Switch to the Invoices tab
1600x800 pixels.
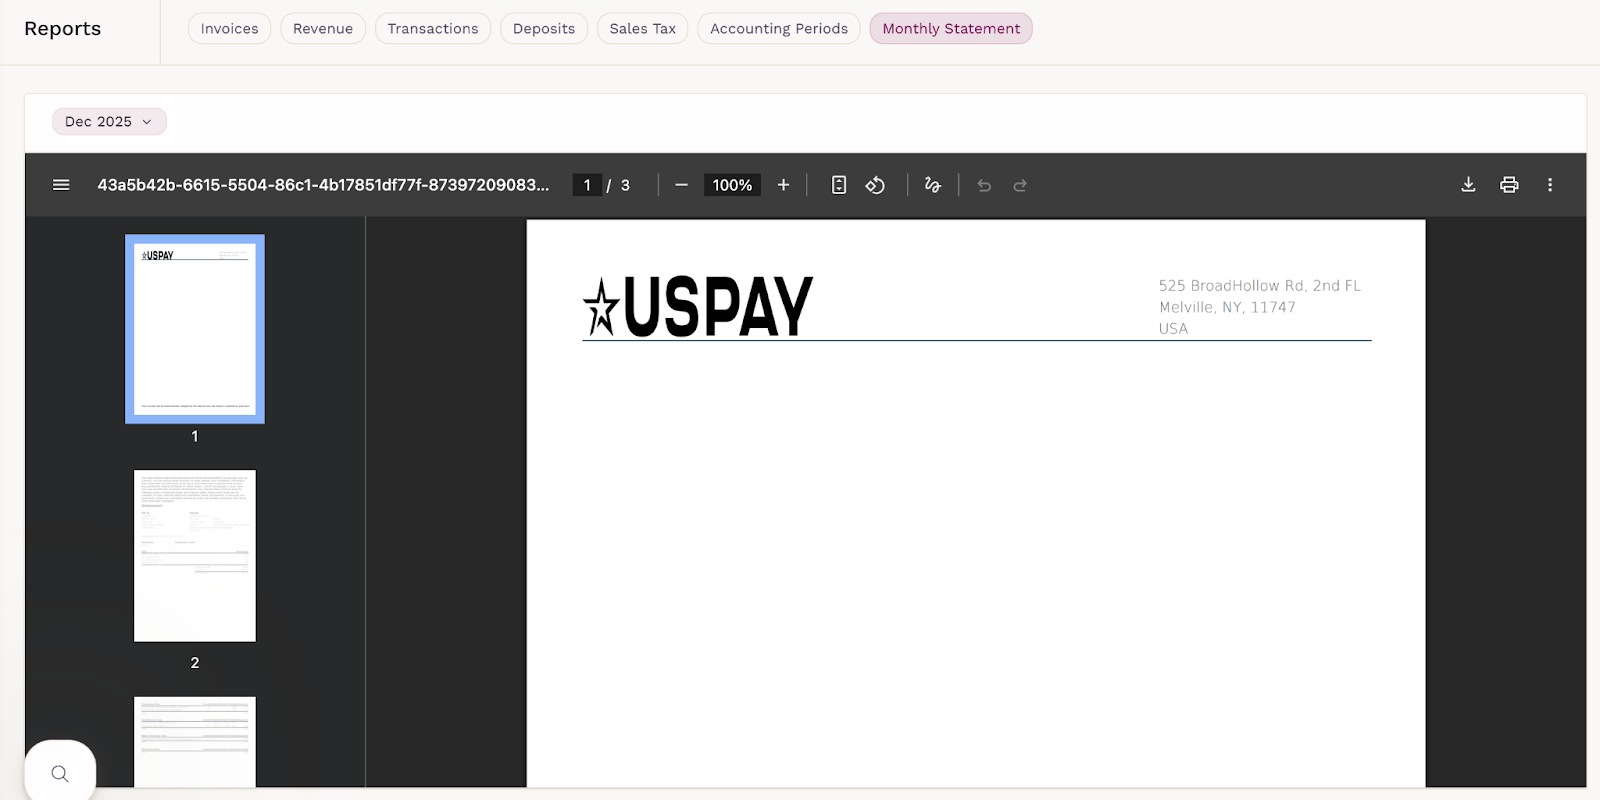229,28
